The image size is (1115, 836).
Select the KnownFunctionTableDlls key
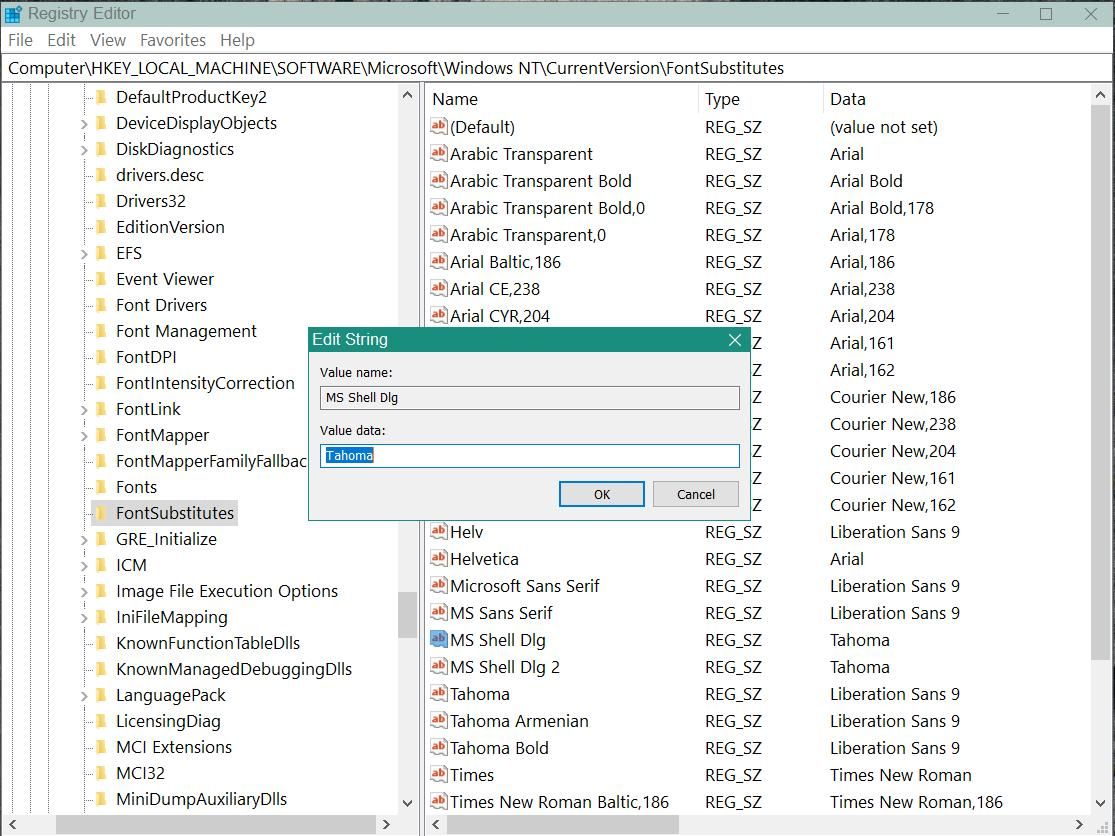[x=208, y=643]
